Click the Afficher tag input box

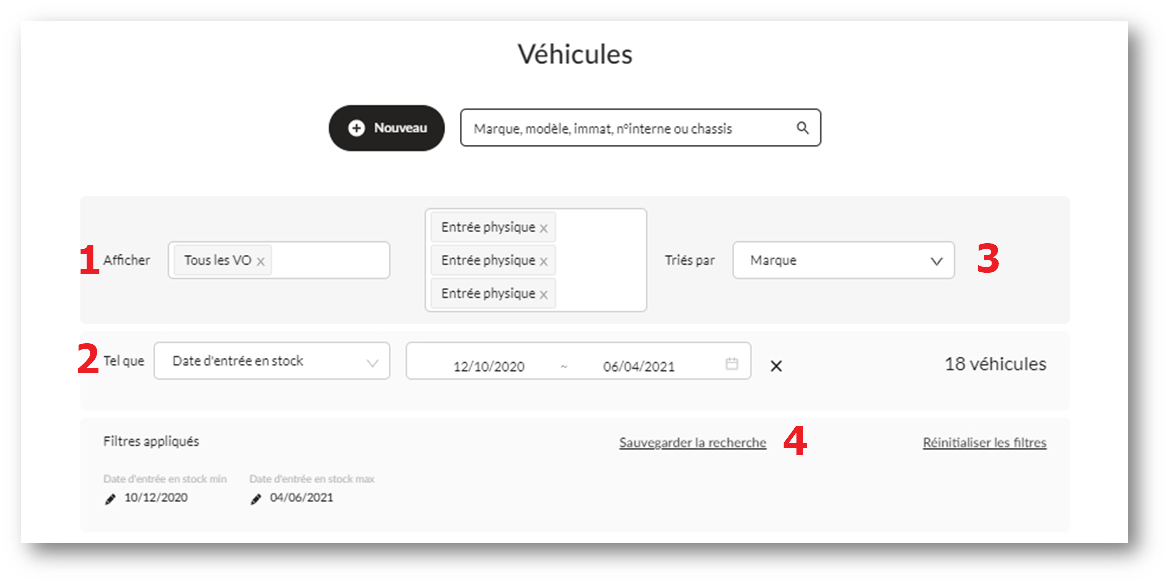(279, 260)
